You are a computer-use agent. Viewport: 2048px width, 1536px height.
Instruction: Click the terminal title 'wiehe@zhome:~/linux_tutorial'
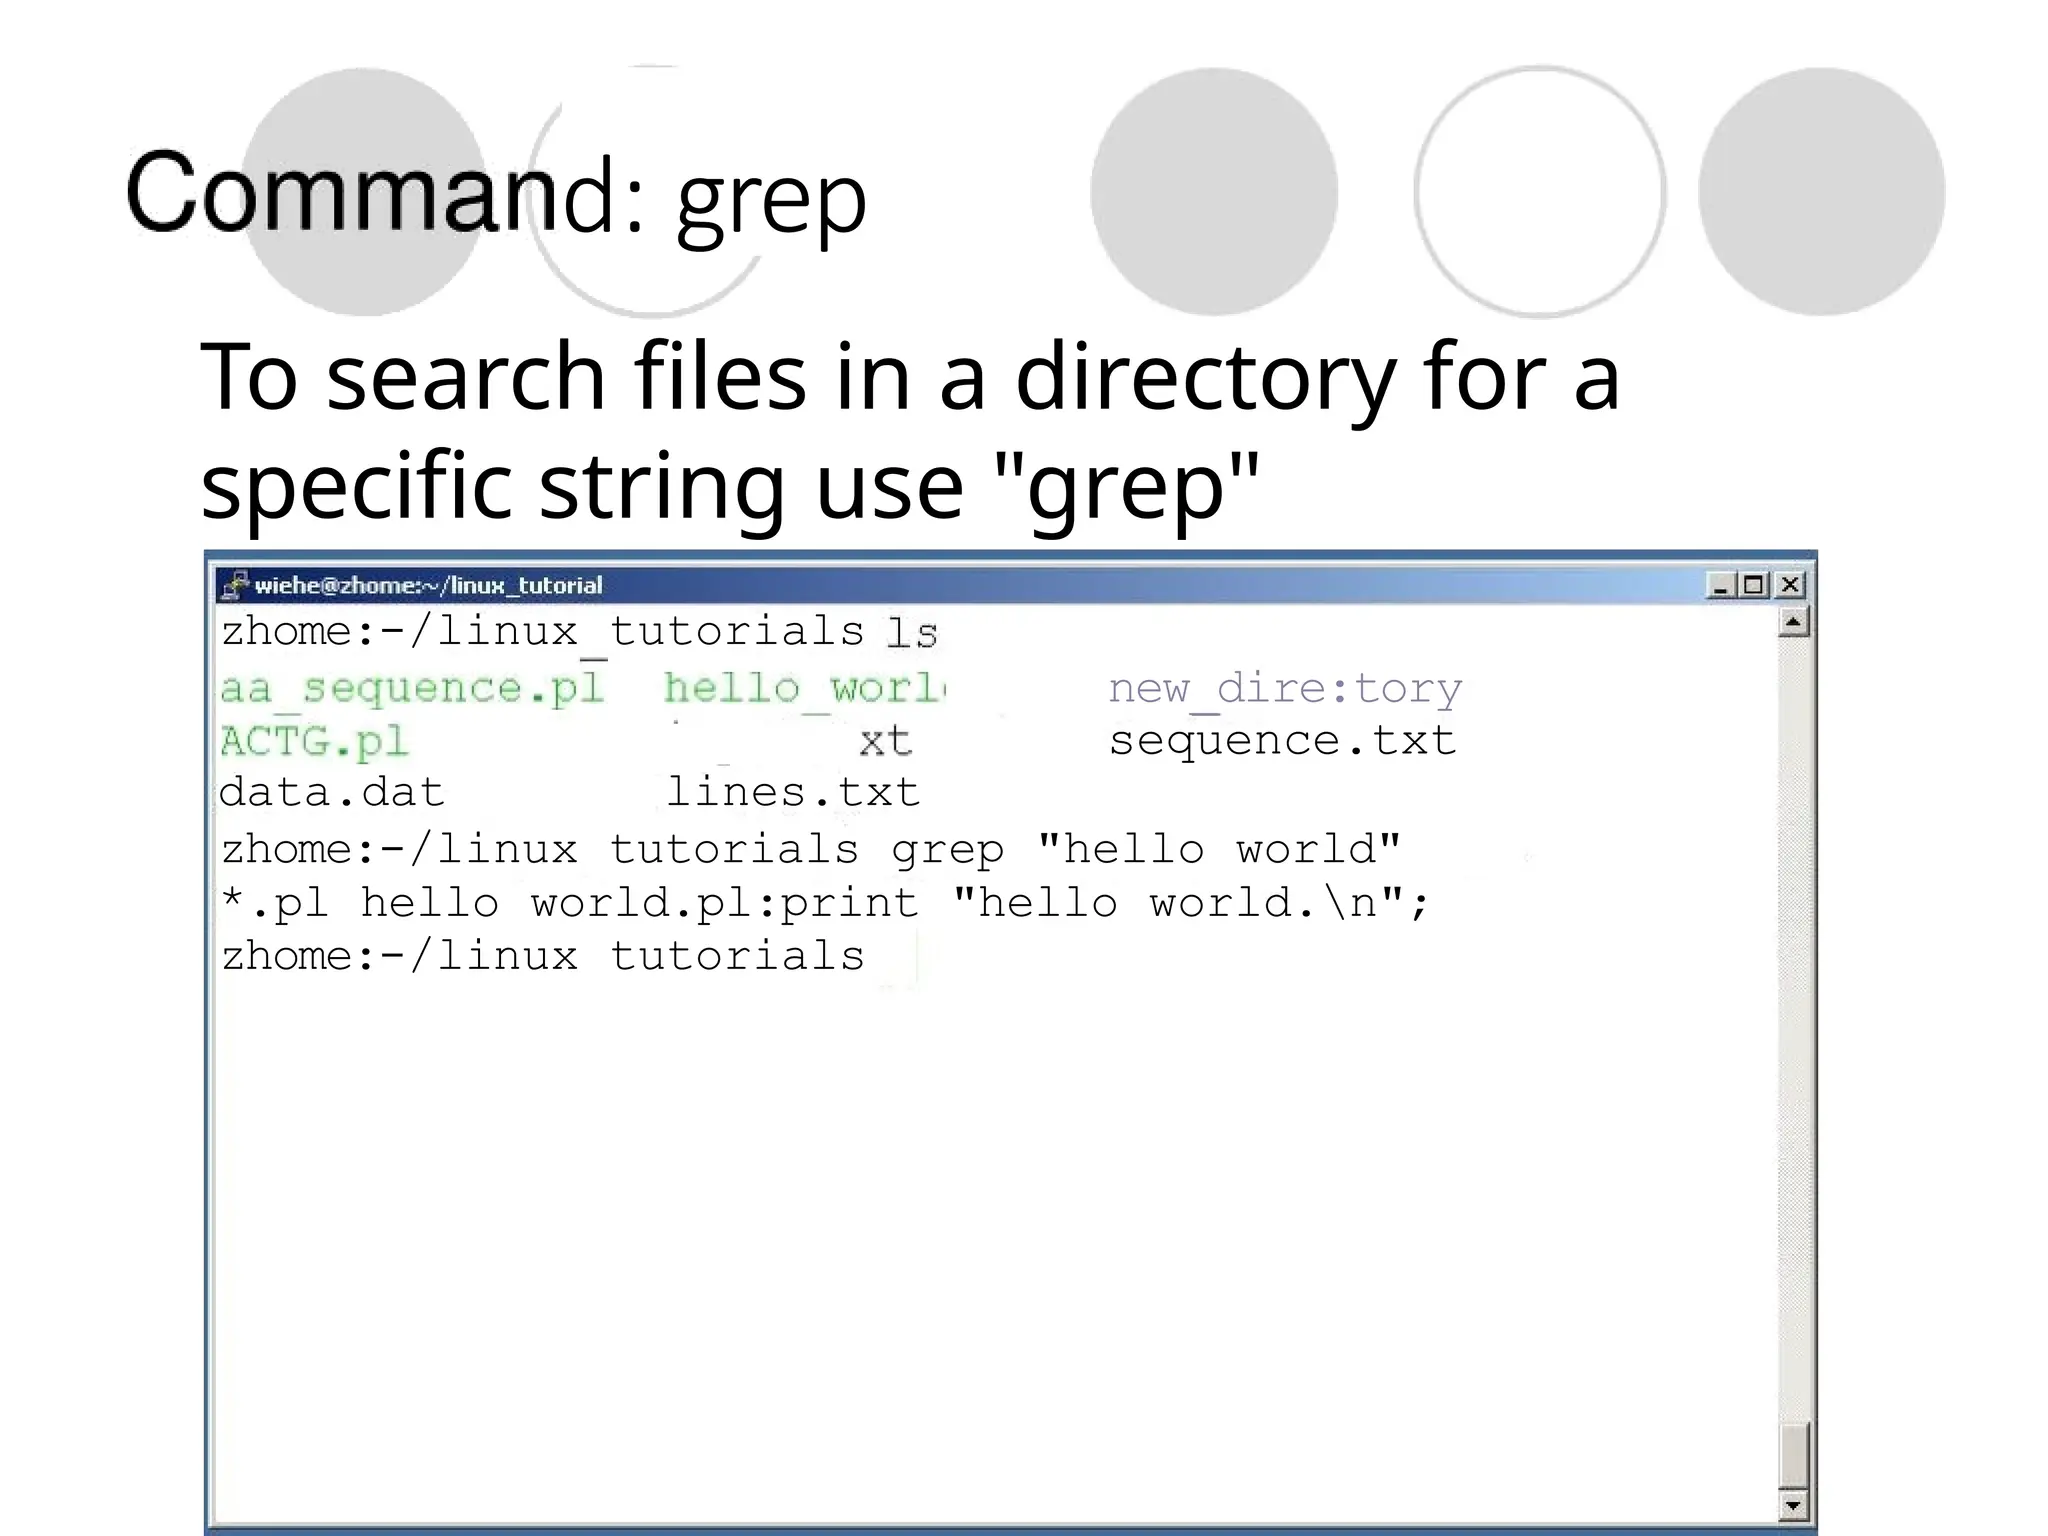(428, 585)
